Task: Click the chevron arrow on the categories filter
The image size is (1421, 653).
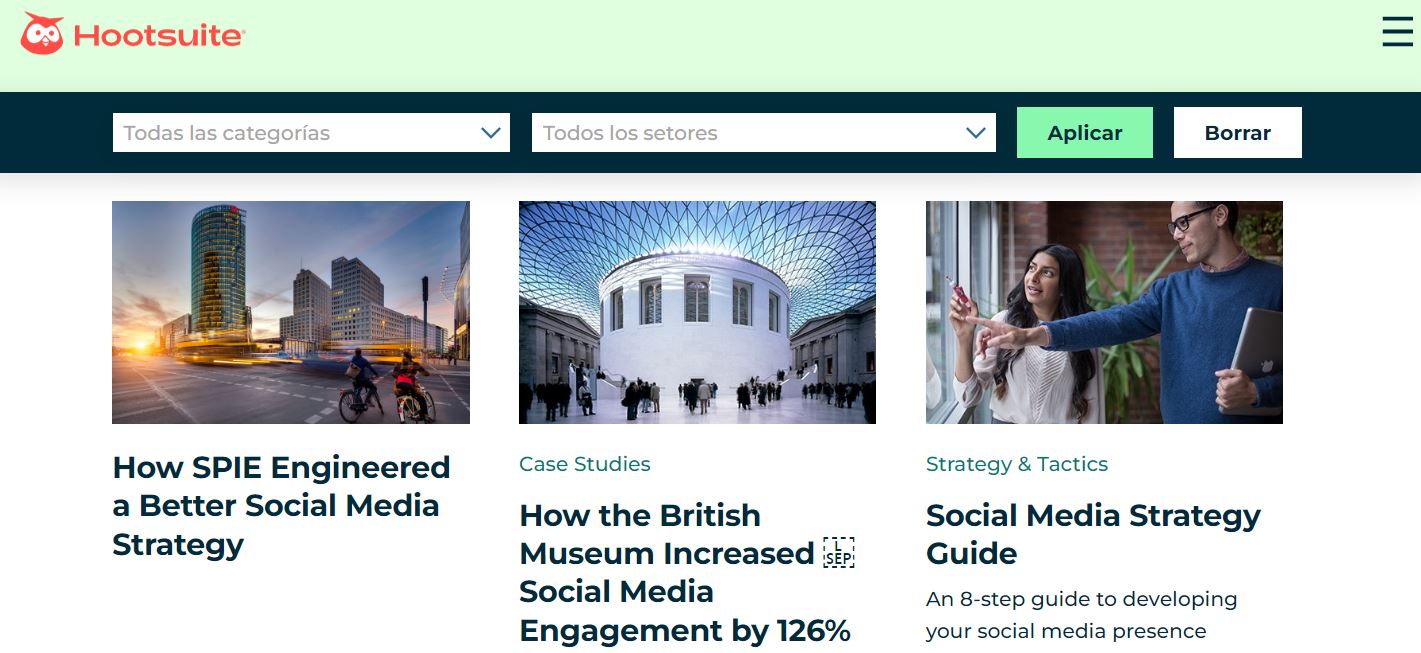Action: click(490, 133)
